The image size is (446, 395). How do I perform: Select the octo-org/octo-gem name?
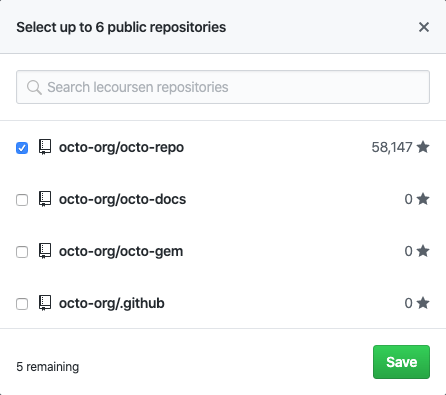click(121, 251)
